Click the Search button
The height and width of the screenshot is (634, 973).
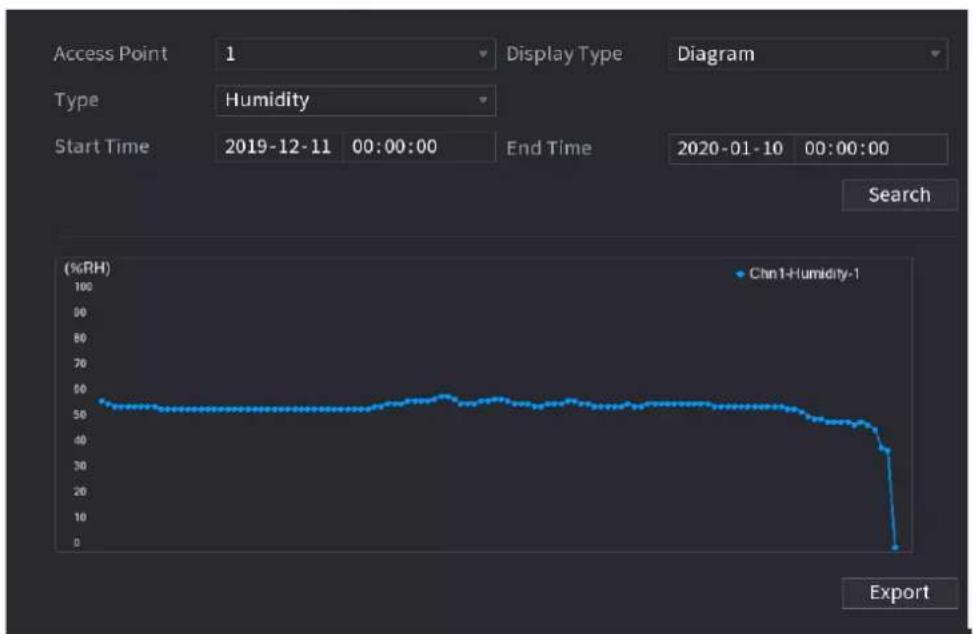tap(899, 195)
